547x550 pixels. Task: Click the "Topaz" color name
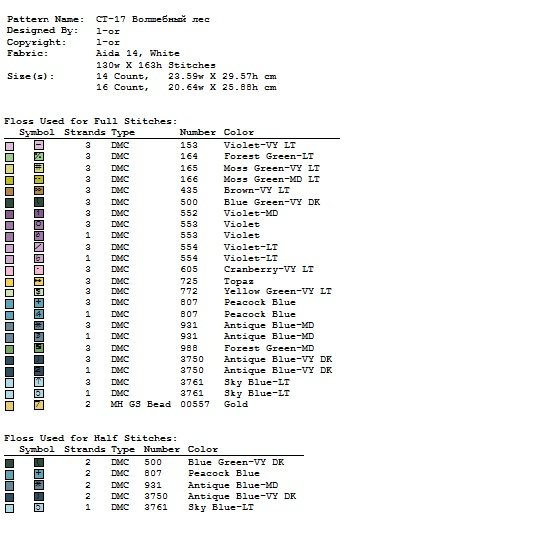pos(239,281)
